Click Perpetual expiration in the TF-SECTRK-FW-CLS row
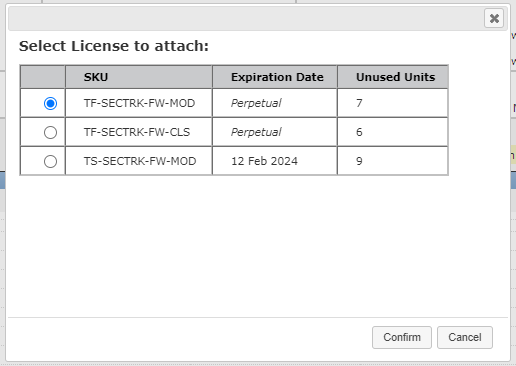Viewport: 516px width, 366px height. (256, 132)
